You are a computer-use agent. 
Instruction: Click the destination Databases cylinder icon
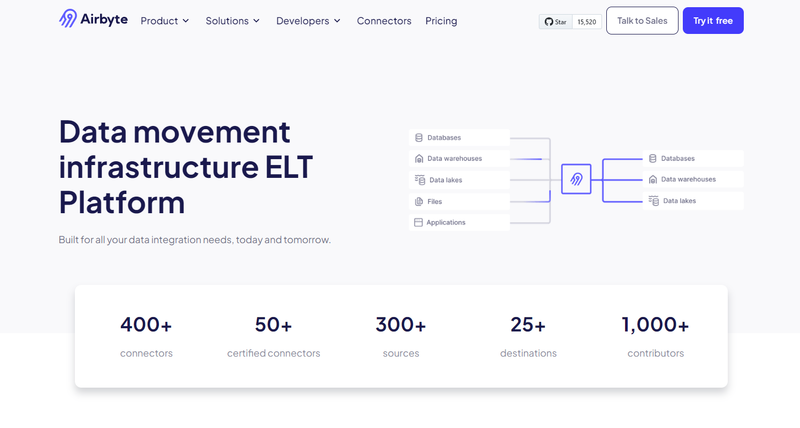(653, 159)
